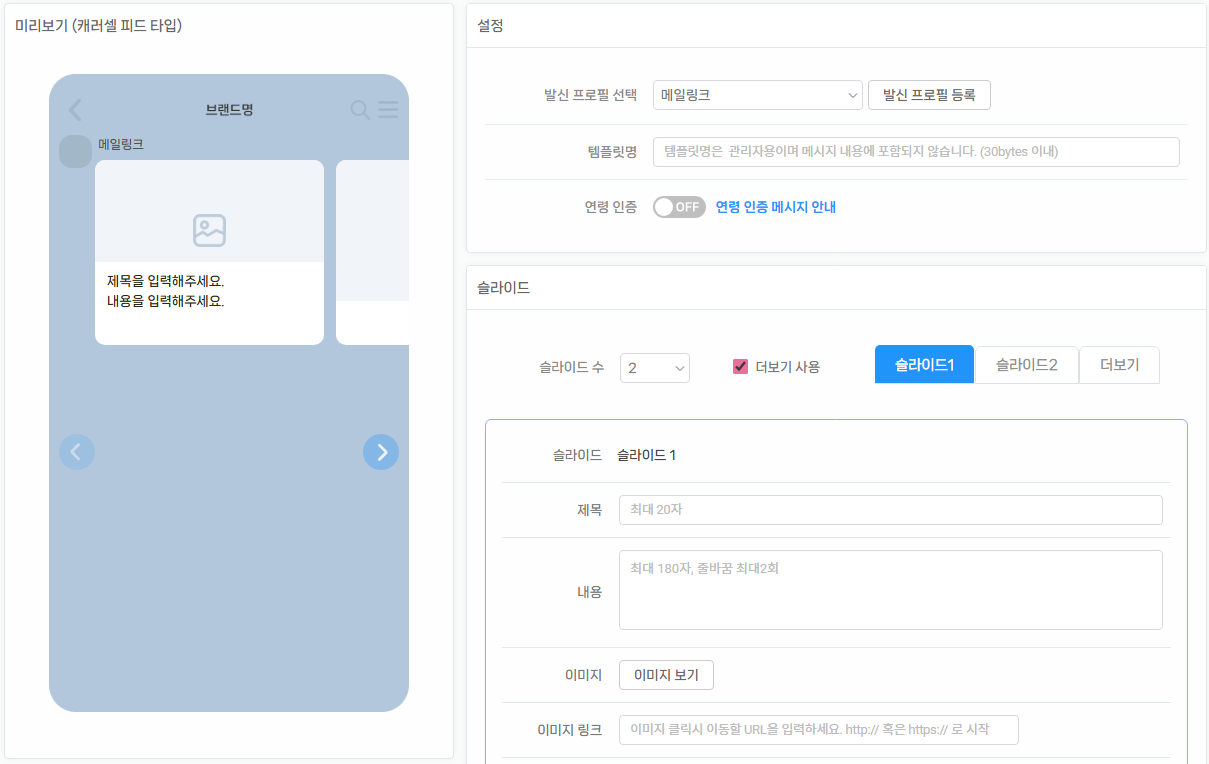Toggle the 연령 인증 OFF switch
1209x764 pixels.
coord(679,207)
